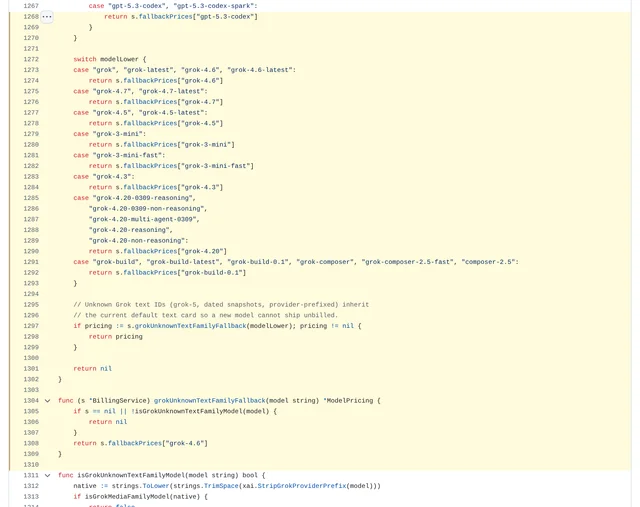
Task: Click "gpt-5.3-codex-spark" string on line 1267
Action: pyautogui.click(x=213, y=6)
